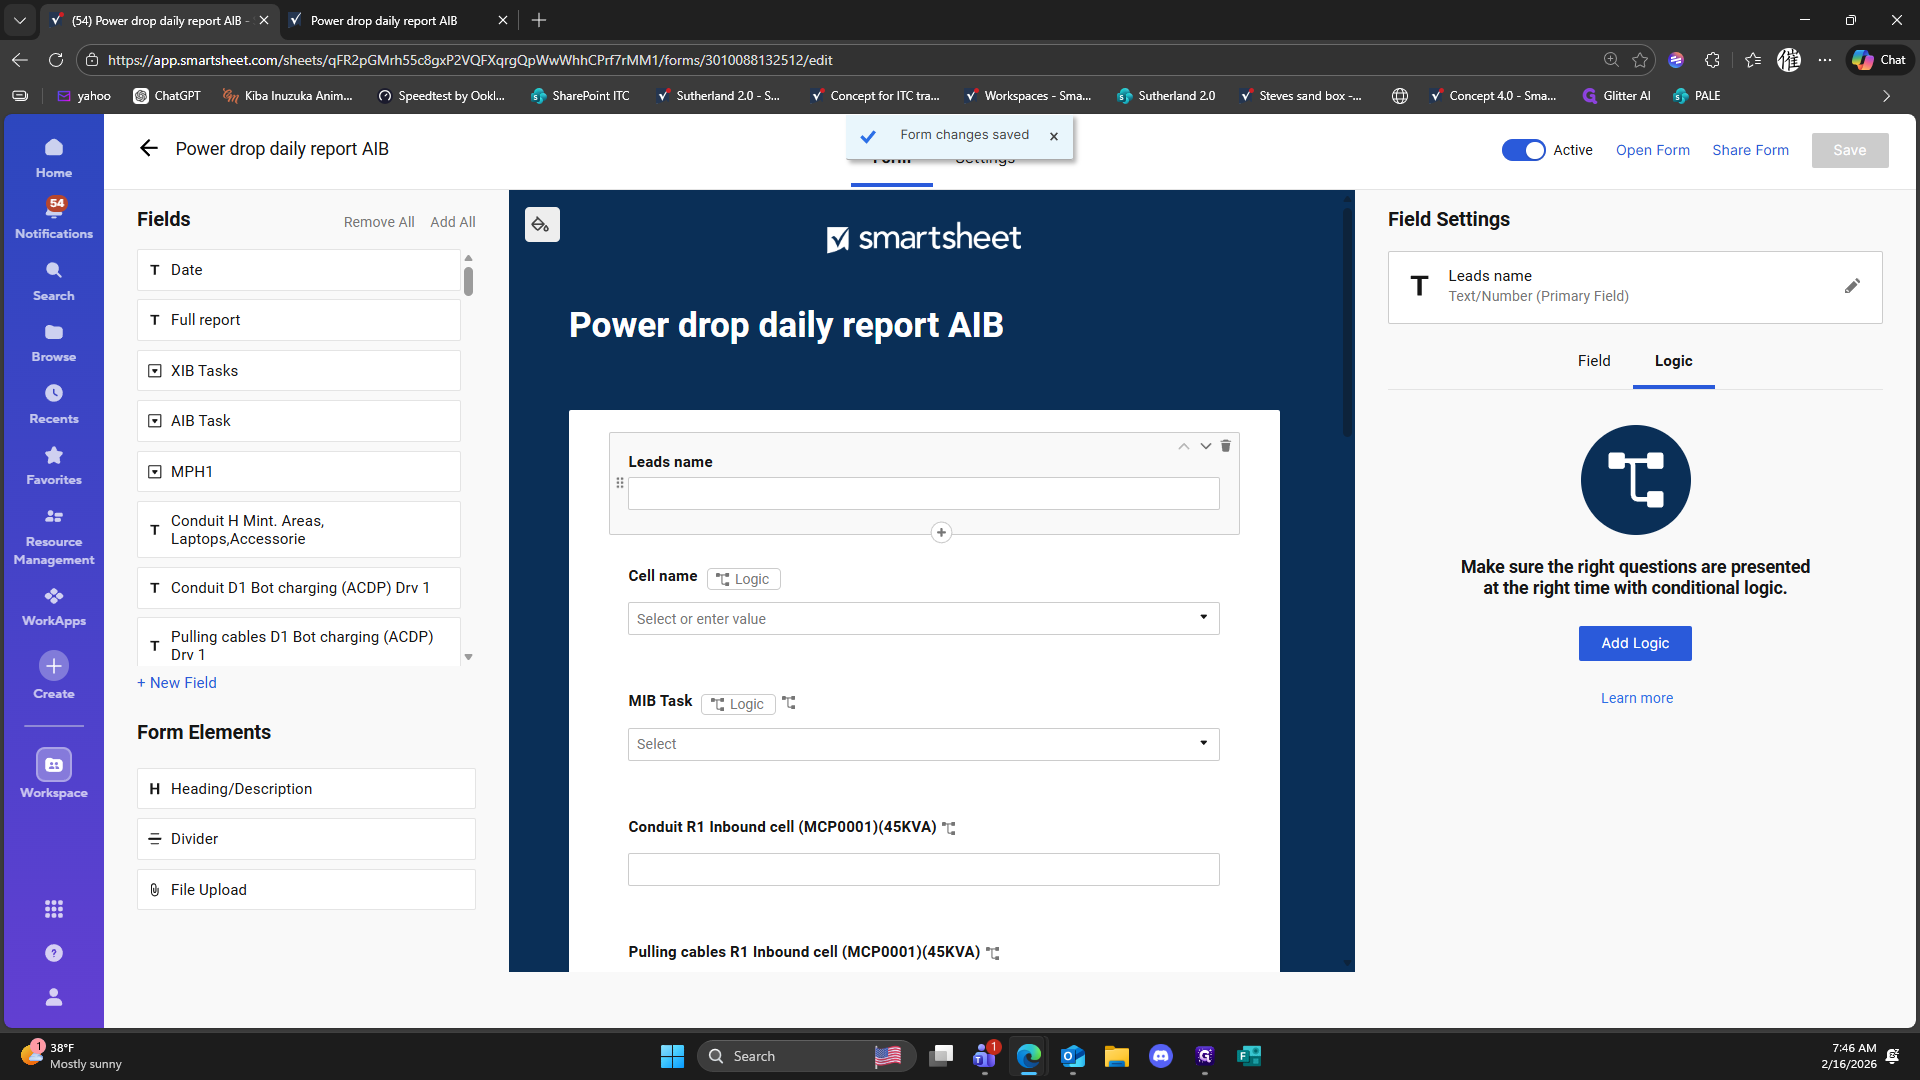The image size is (1920, 1080).
Task: Click the pencil edit icon for Leads name
Action: point(1852,286)
